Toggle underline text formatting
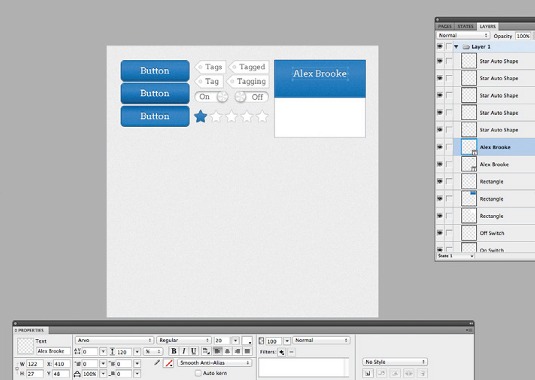This screenshot has width=535, height=380. click(x=194, y=351)
